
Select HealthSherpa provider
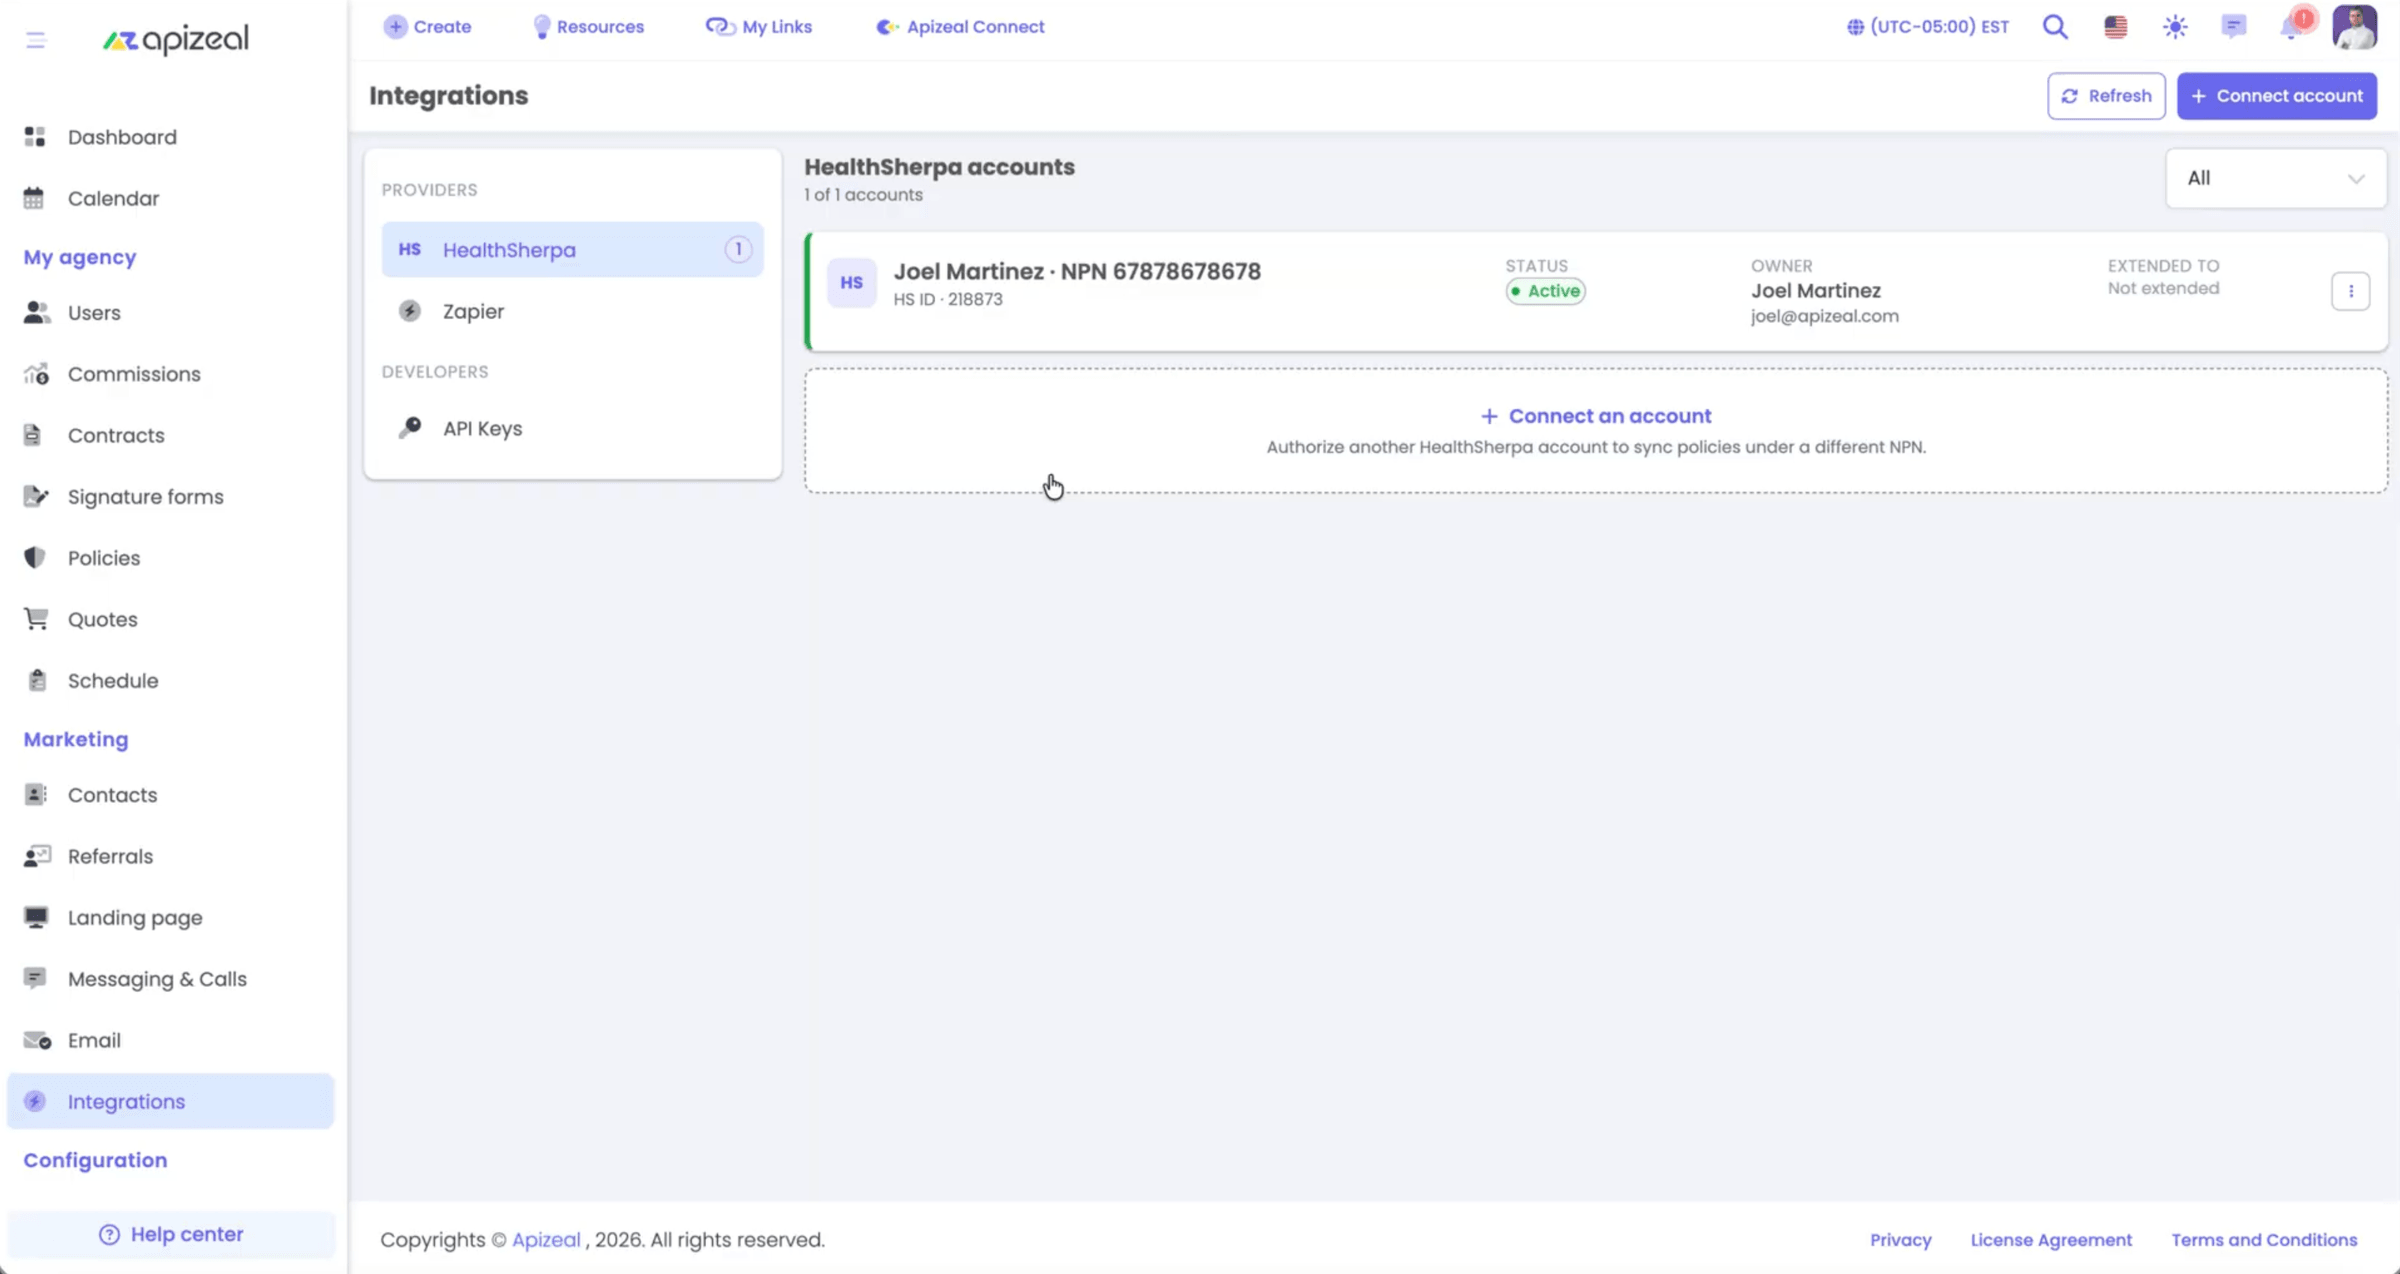(x=572, y=249)
